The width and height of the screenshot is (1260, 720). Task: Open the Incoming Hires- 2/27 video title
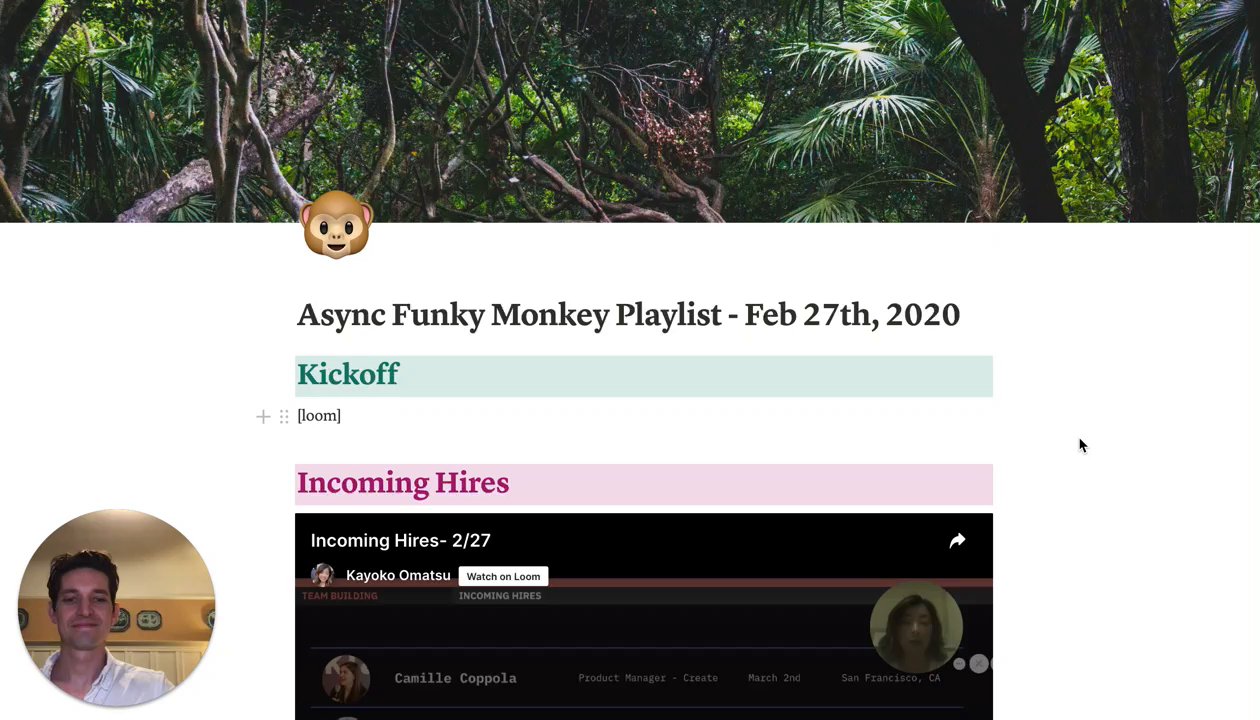pyautogui.click(x=400, y=540)
